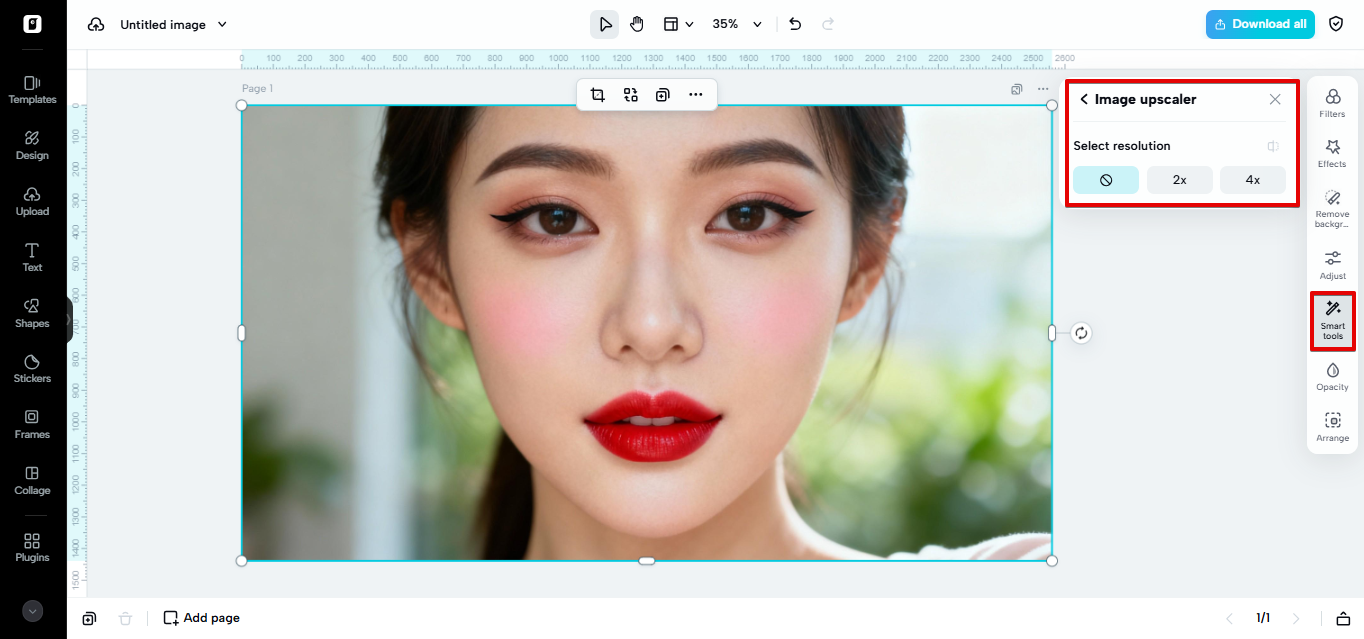This screenshot has width=1364, height=639.
Task: Open the Arrange panel
Action: pyautogui.click(x=1332, y=428)
